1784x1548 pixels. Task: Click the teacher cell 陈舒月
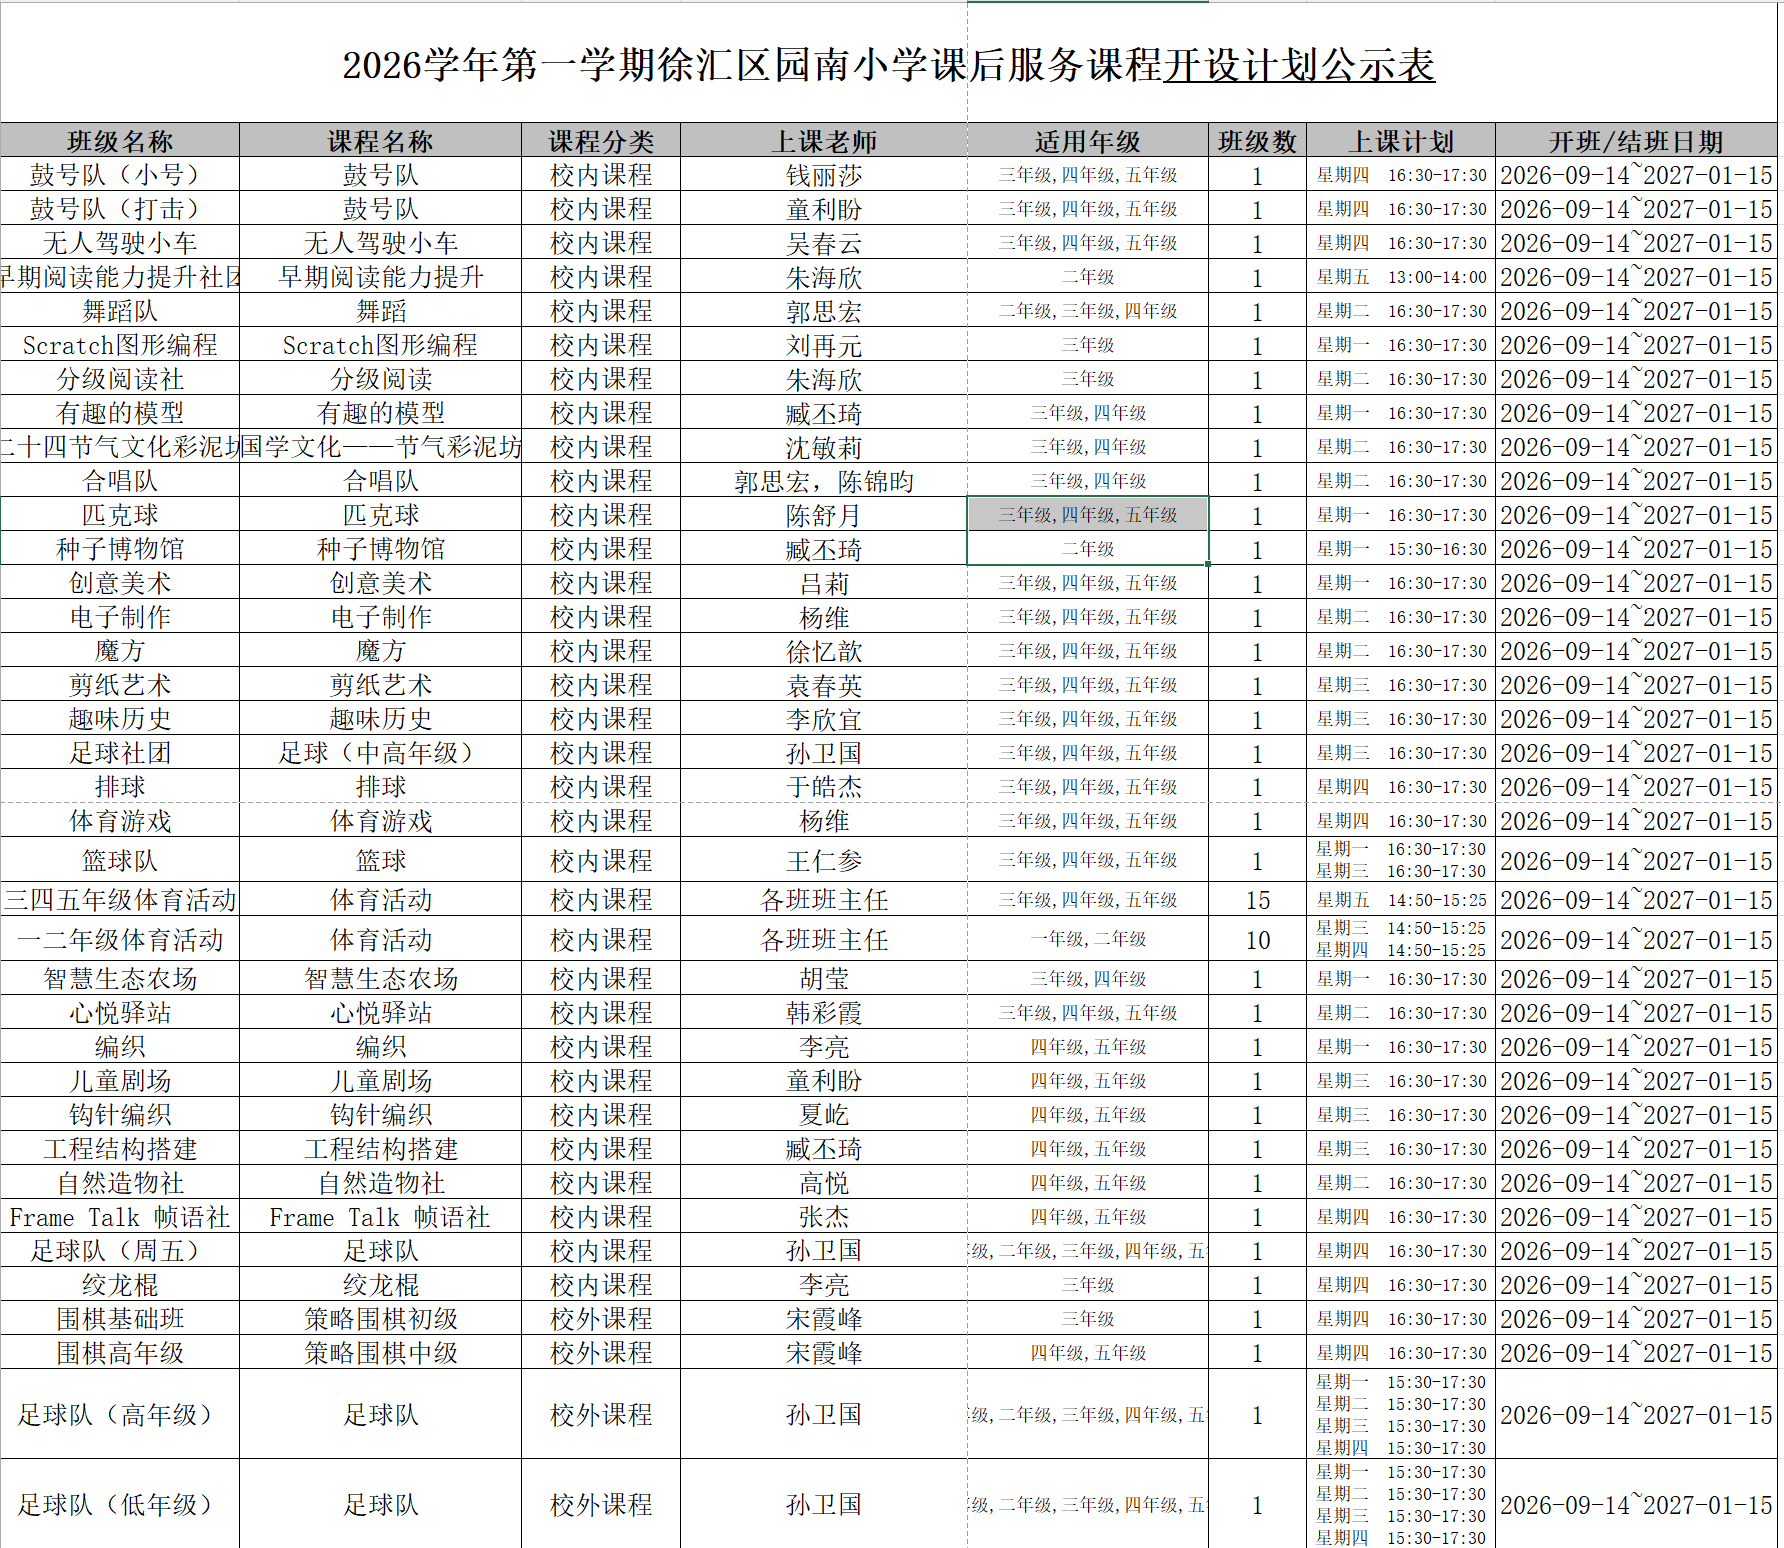[824, 515]
